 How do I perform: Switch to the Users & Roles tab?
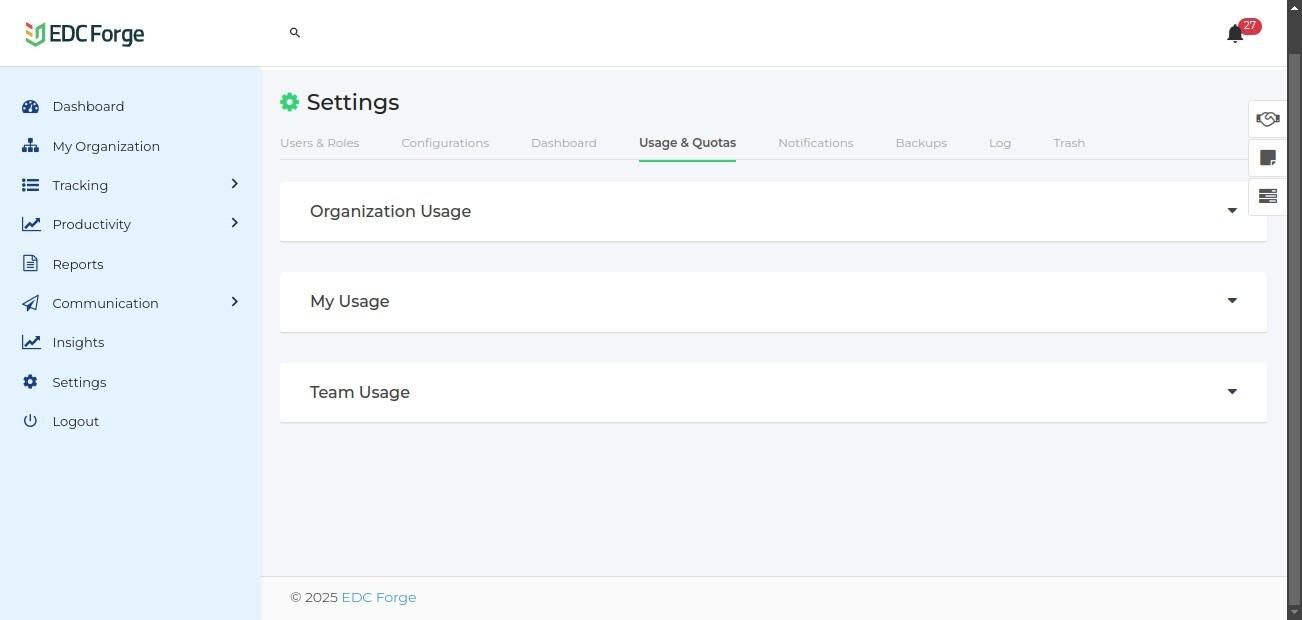coord(319,143)
